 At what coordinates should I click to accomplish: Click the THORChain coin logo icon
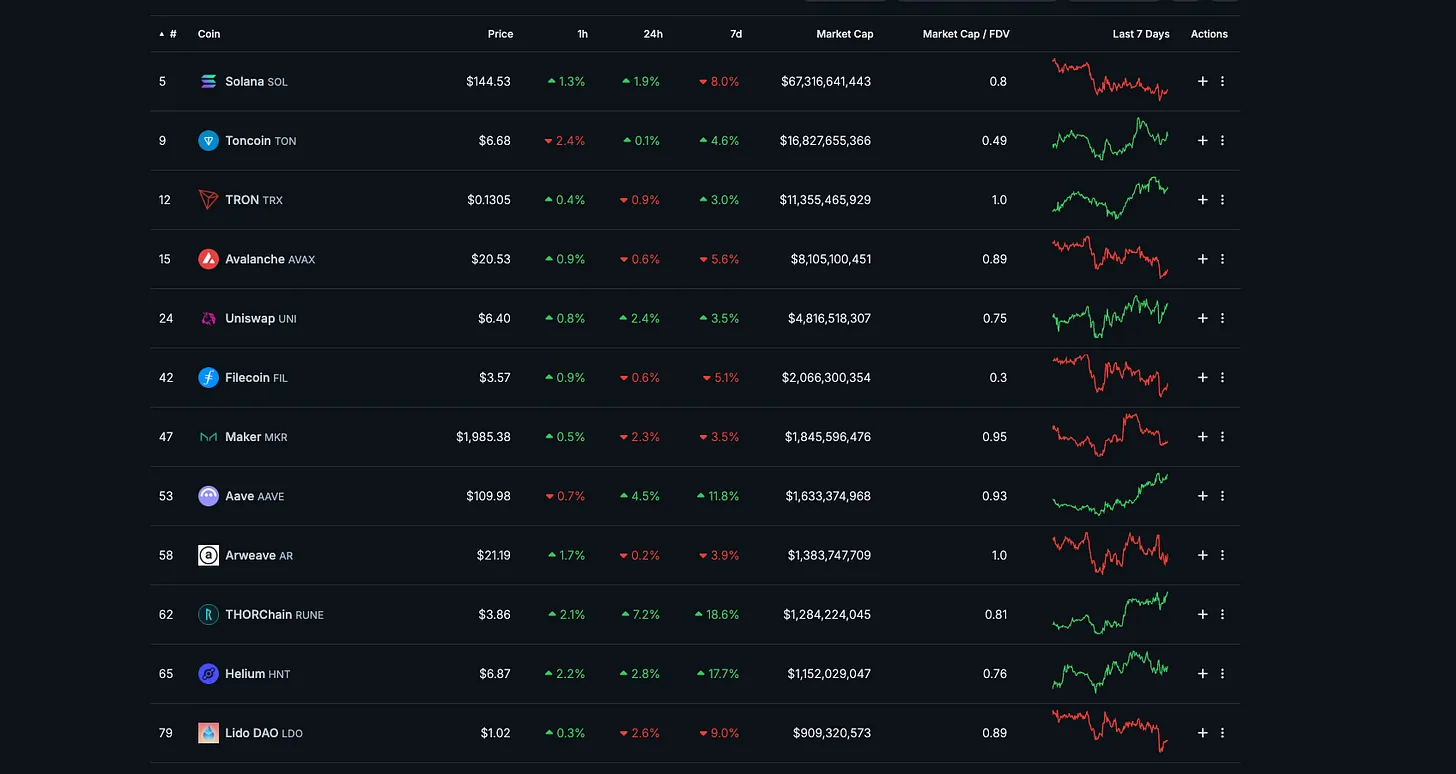(208, 615)
